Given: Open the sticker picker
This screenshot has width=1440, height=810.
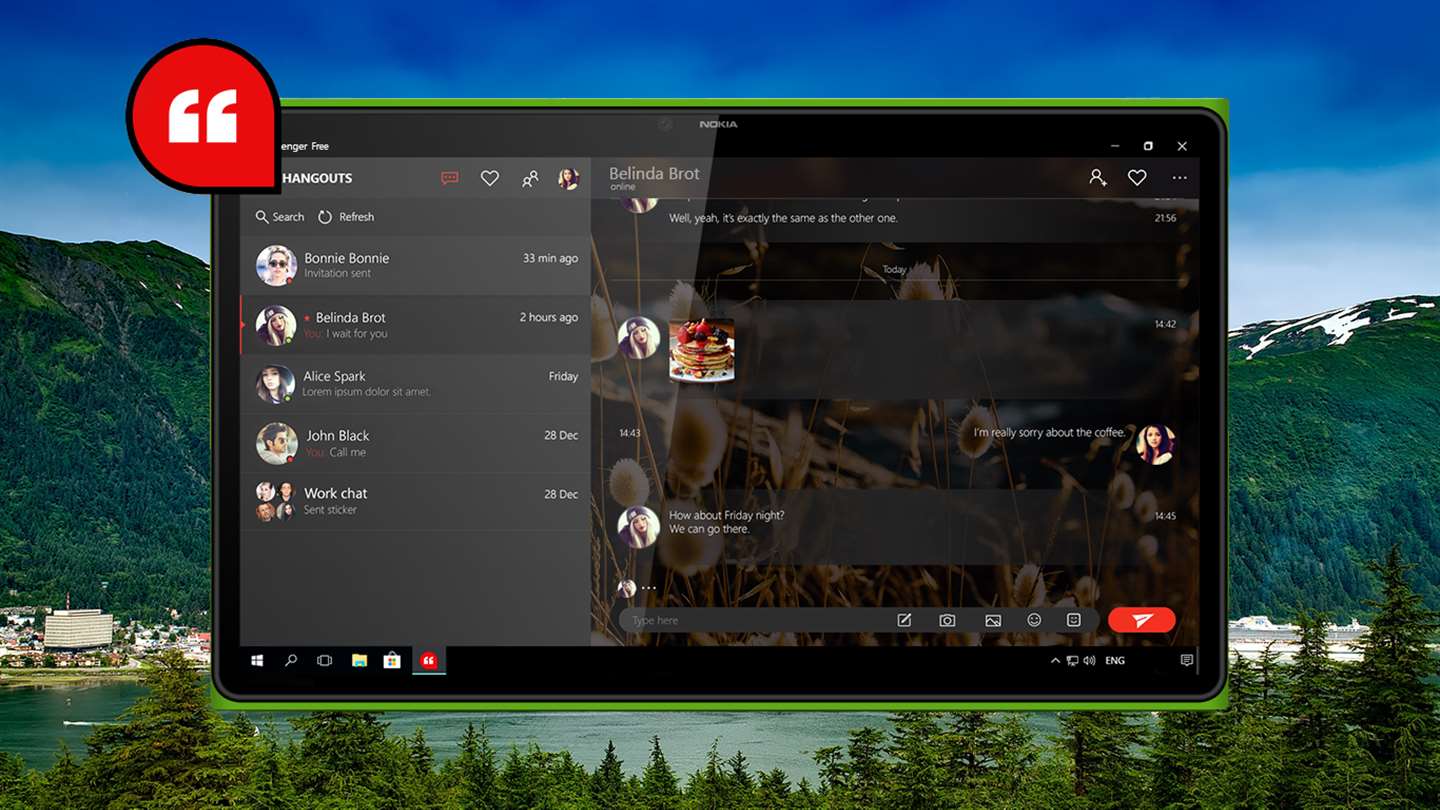Looking at the screenshot, I should coord(1074,620).
